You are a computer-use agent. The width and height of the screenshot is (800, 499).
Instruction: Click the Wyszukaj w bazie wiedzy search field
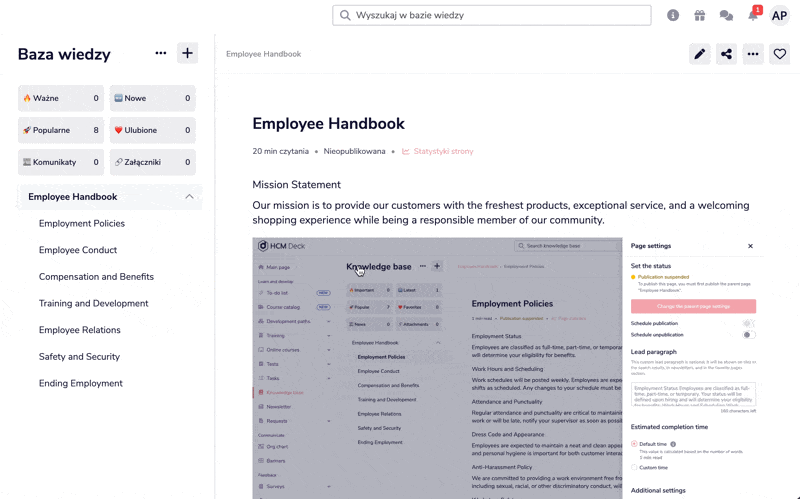(x=492, y=16)
